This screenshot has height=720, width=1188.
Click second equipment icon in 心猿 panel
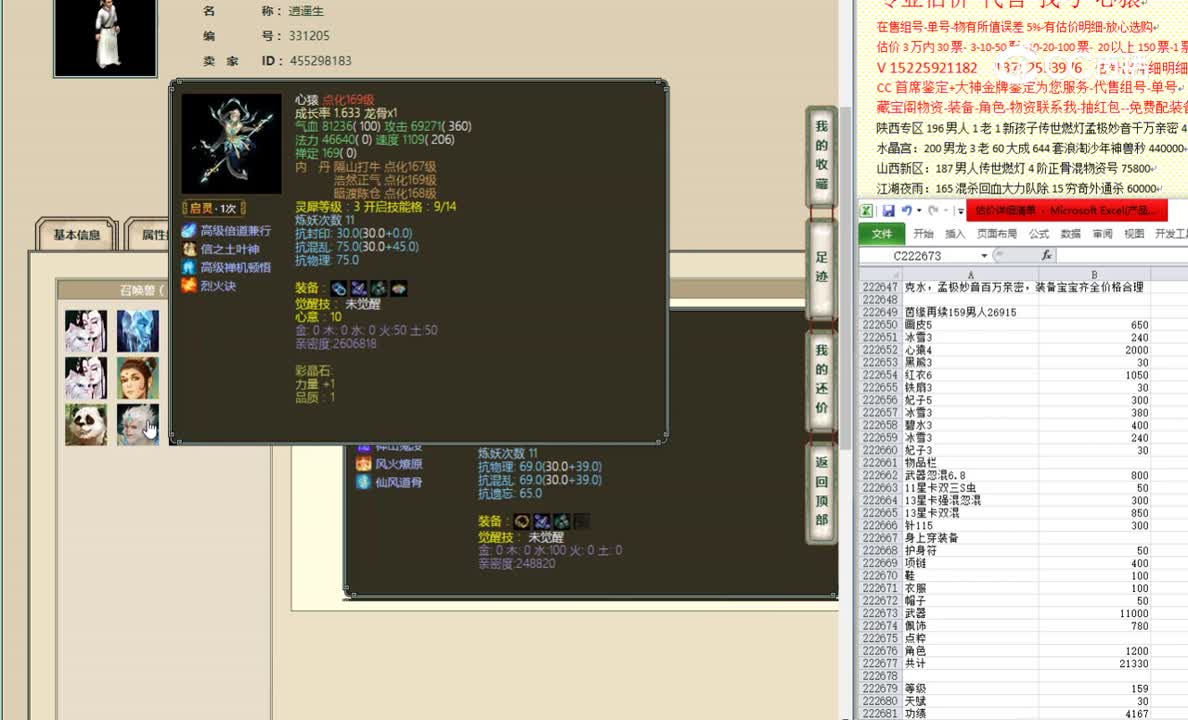358,288
